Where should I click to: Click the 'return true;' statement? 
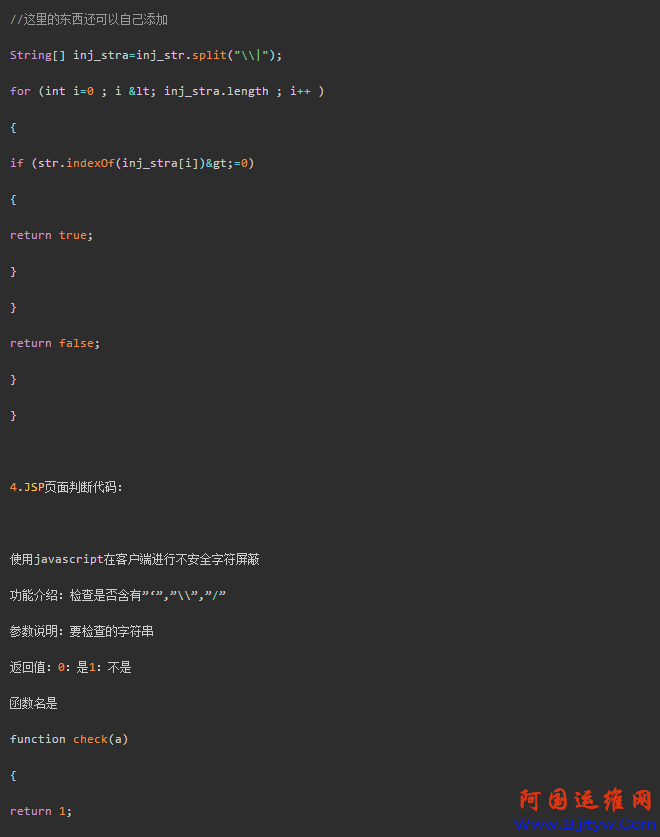tap(52, 235)
